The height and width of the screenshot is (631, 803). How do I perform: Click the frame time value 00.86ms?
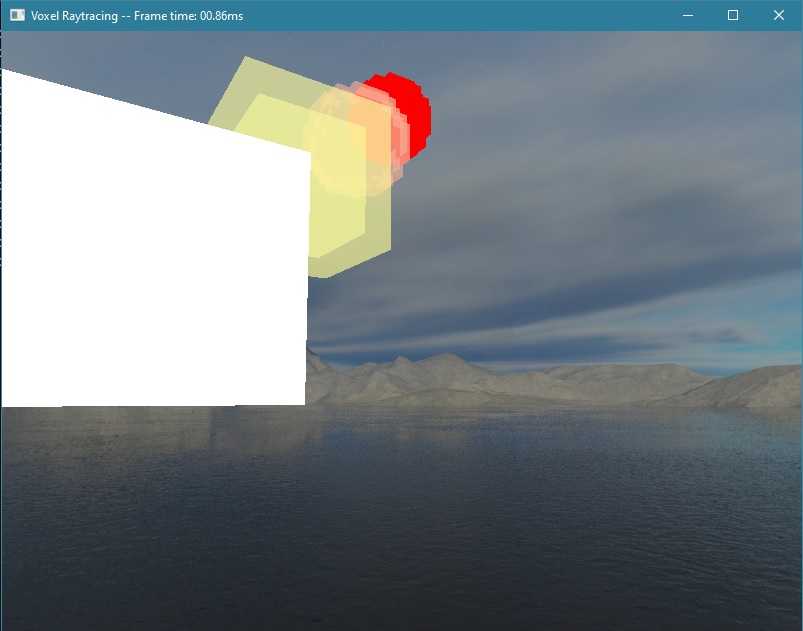221,16
